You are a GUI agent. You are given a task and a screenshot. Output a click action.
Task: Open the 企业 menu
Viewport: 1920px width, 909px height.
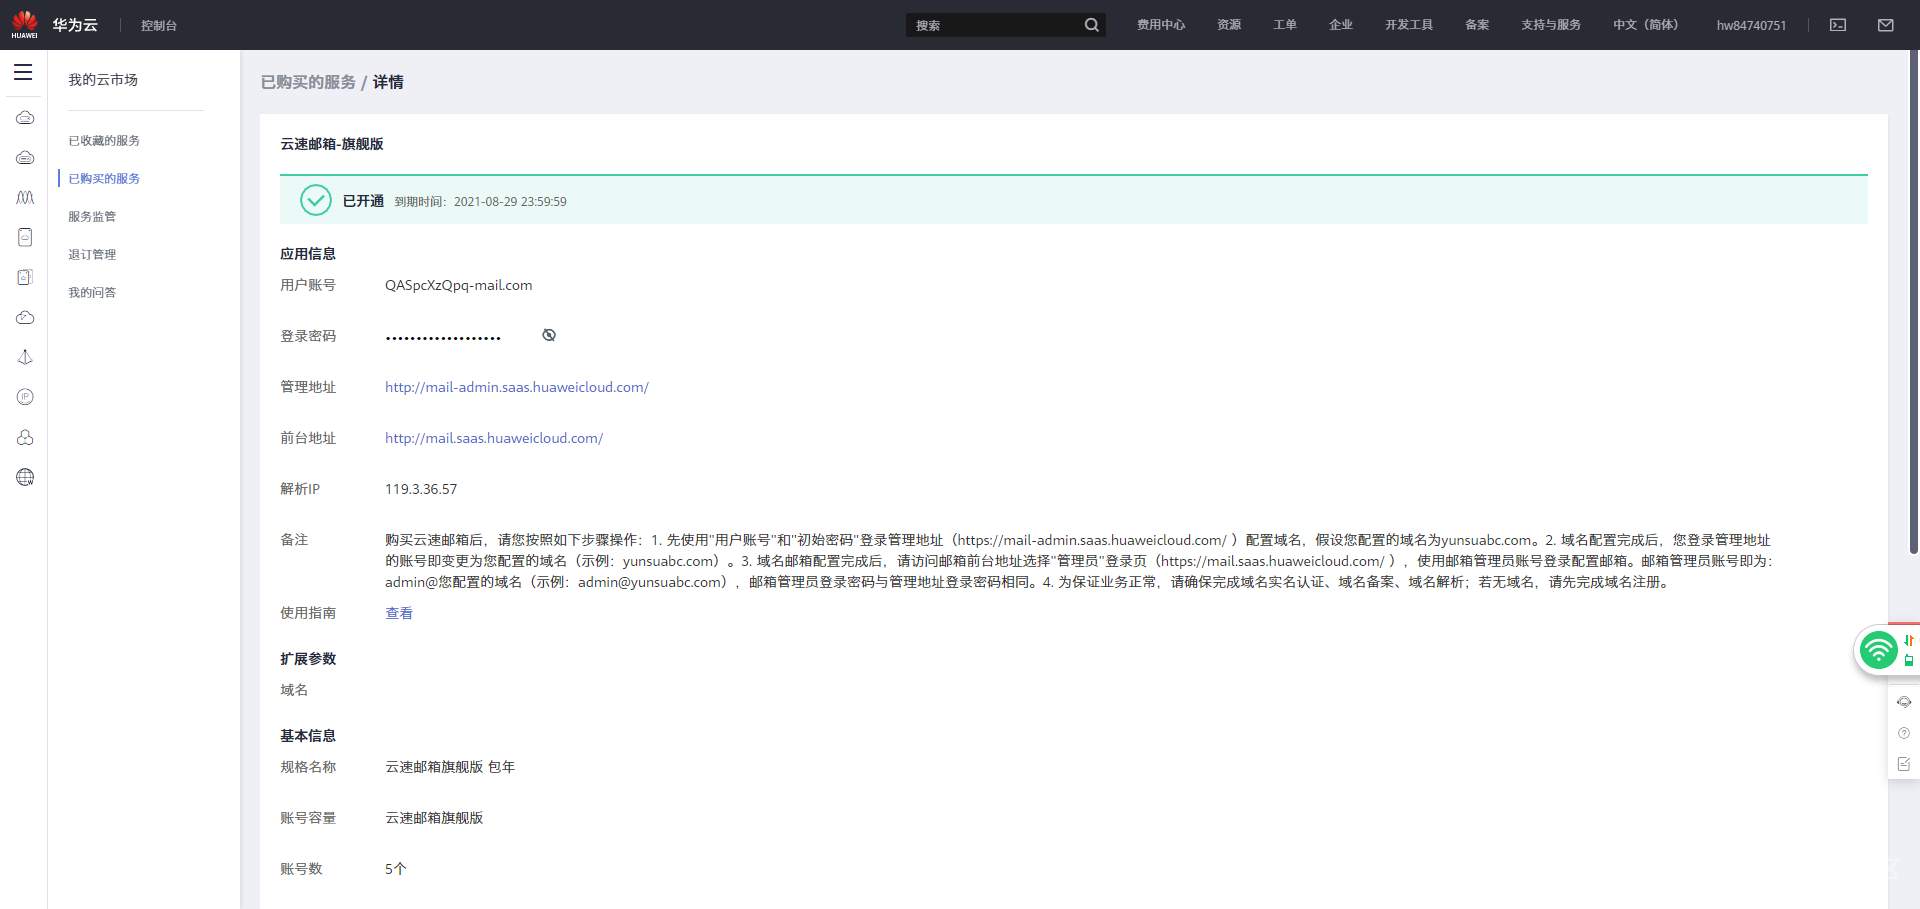click(x=1341, y=25)
